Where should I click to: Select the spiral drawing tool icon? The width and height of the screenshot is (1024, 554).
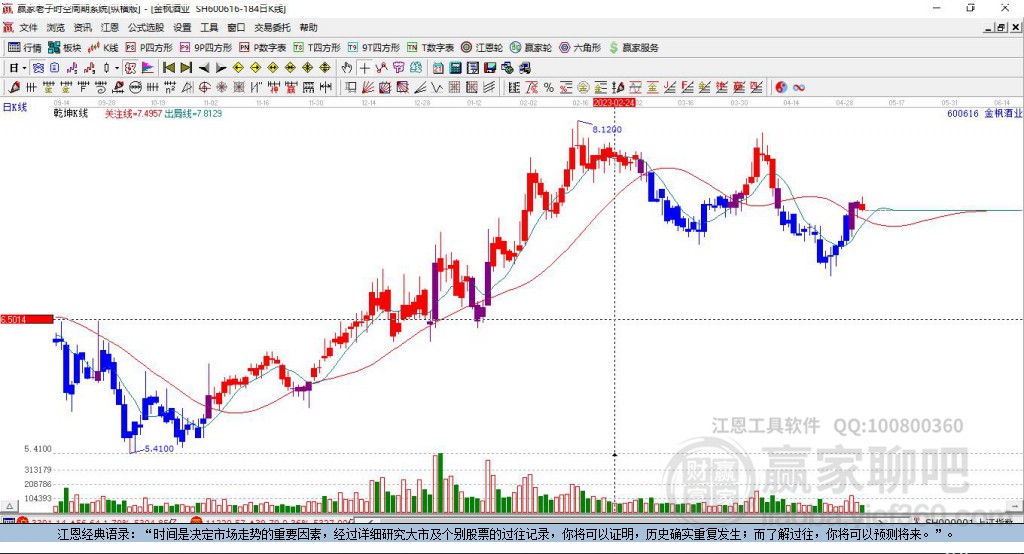coord(101,87)
